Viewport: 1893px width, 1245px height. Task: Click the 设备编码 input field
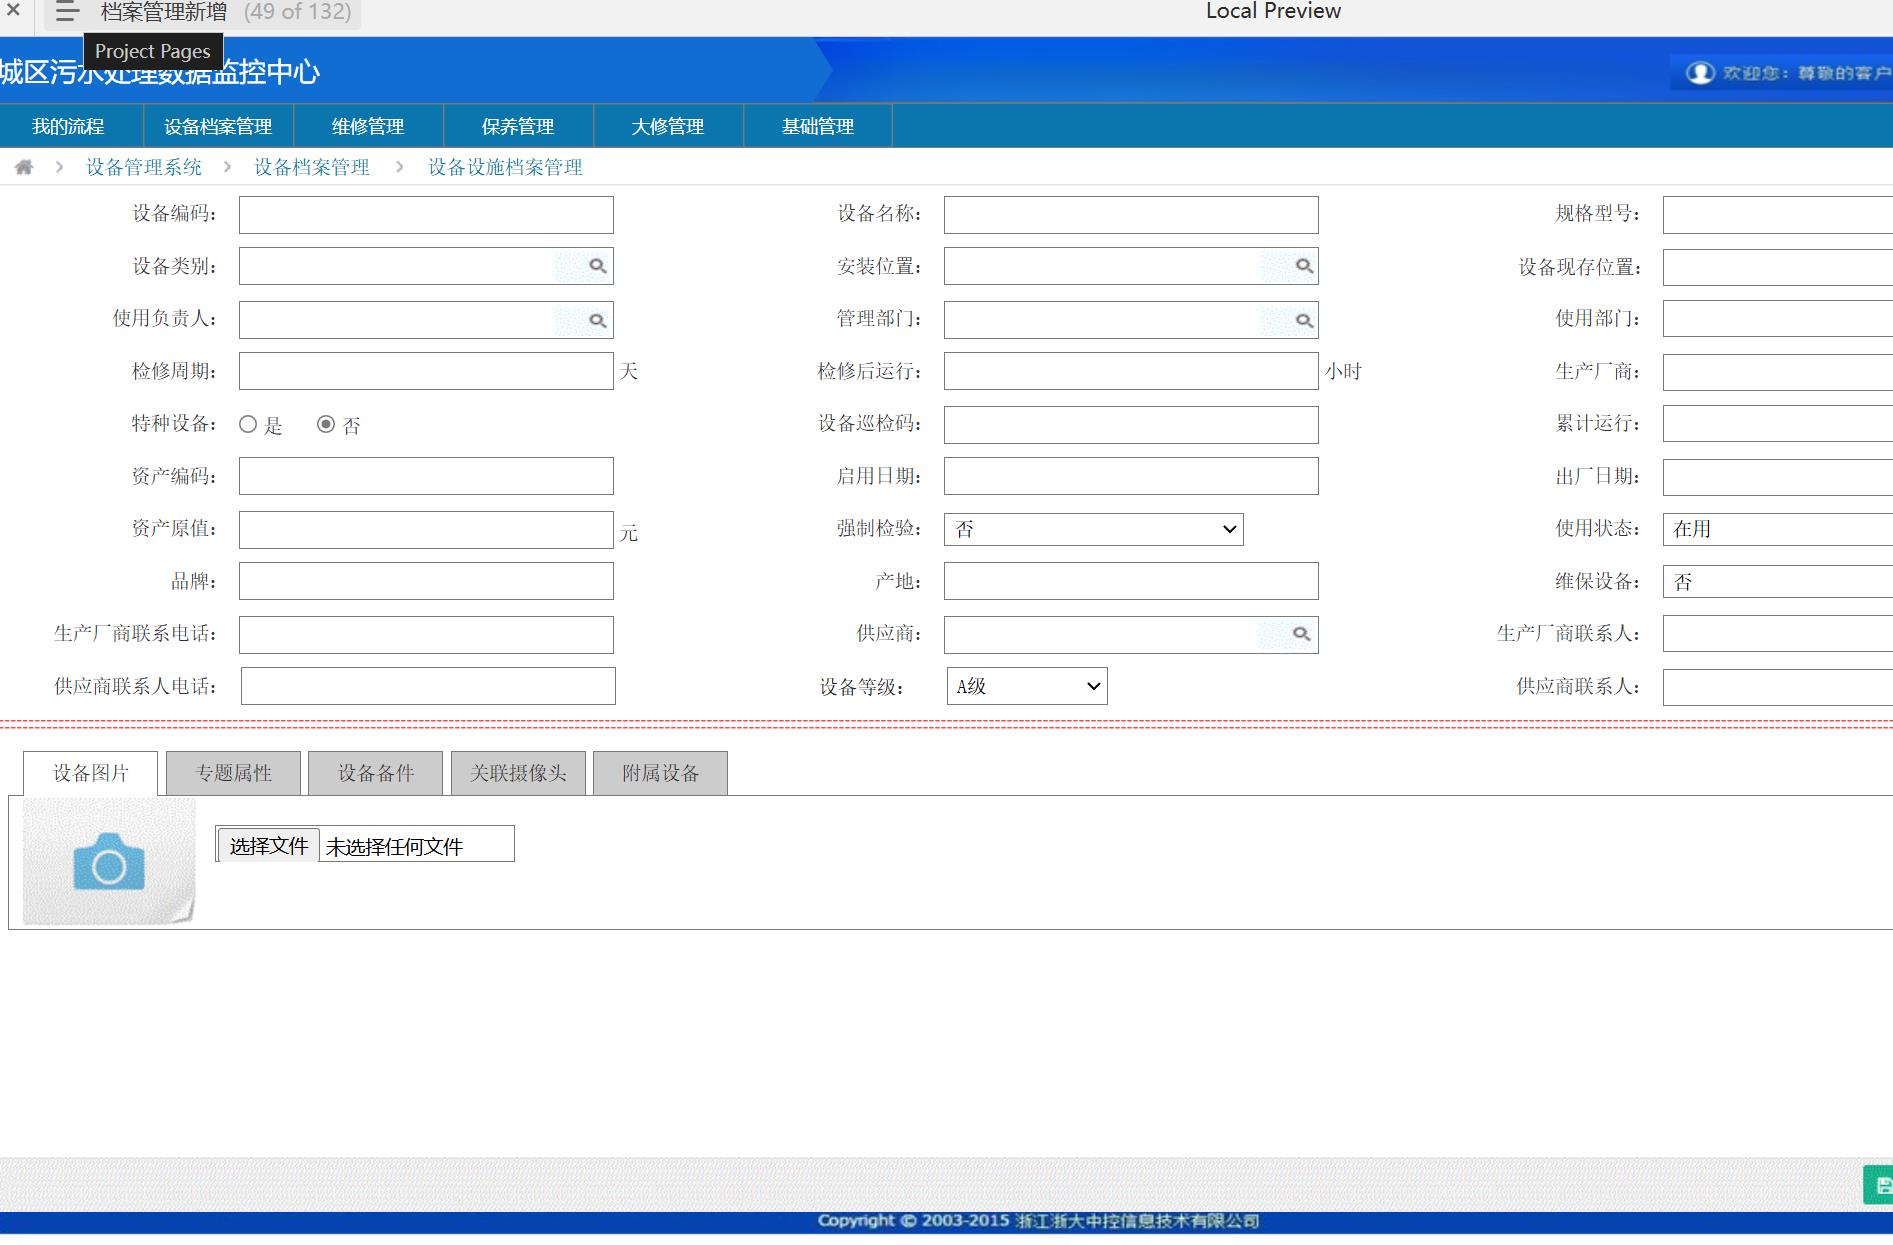(x=426, y=215)
